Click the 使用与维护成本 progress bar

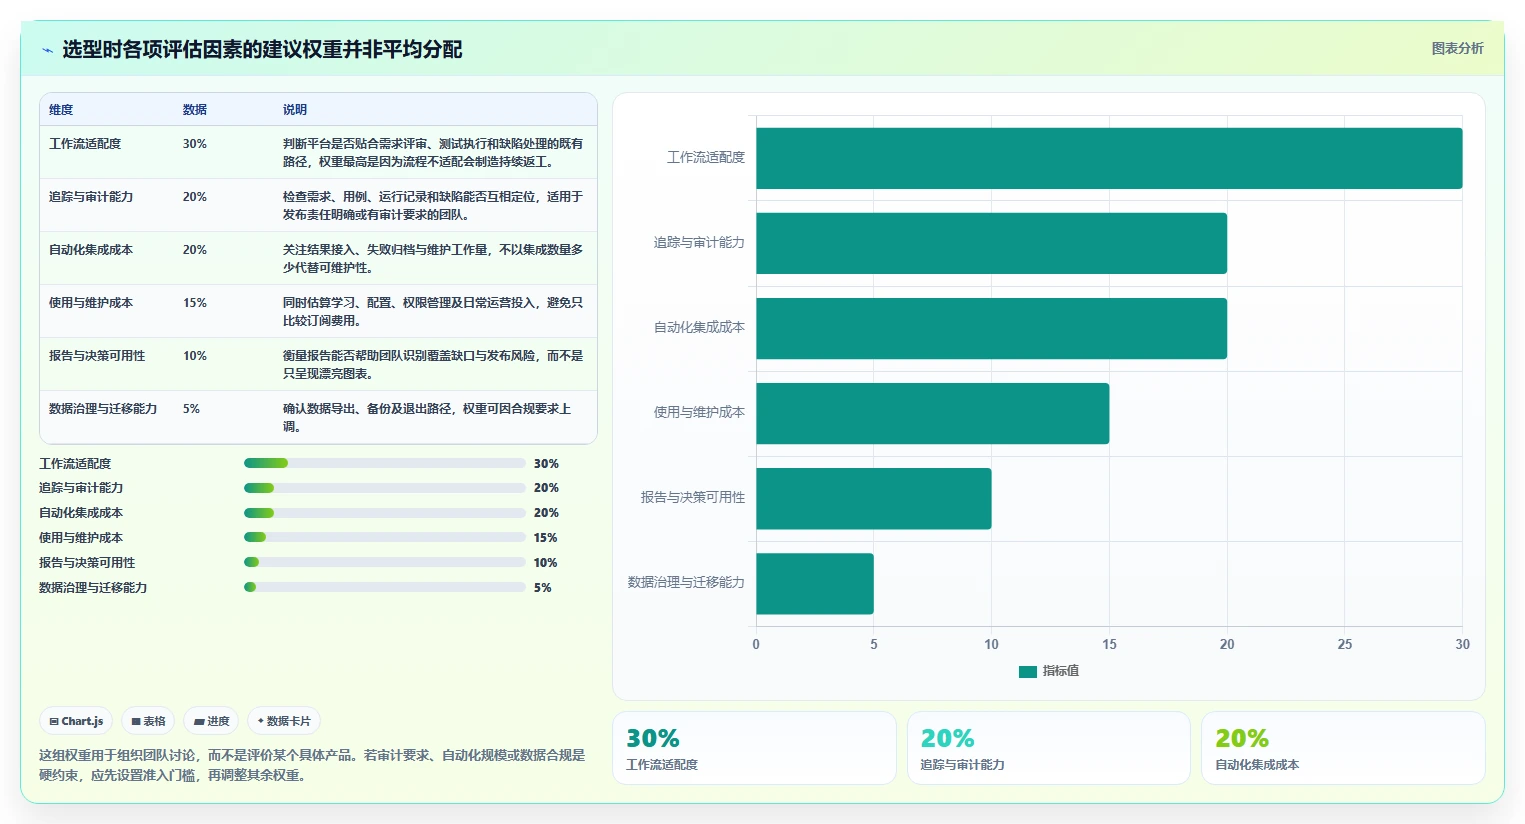tap(385, 537)
